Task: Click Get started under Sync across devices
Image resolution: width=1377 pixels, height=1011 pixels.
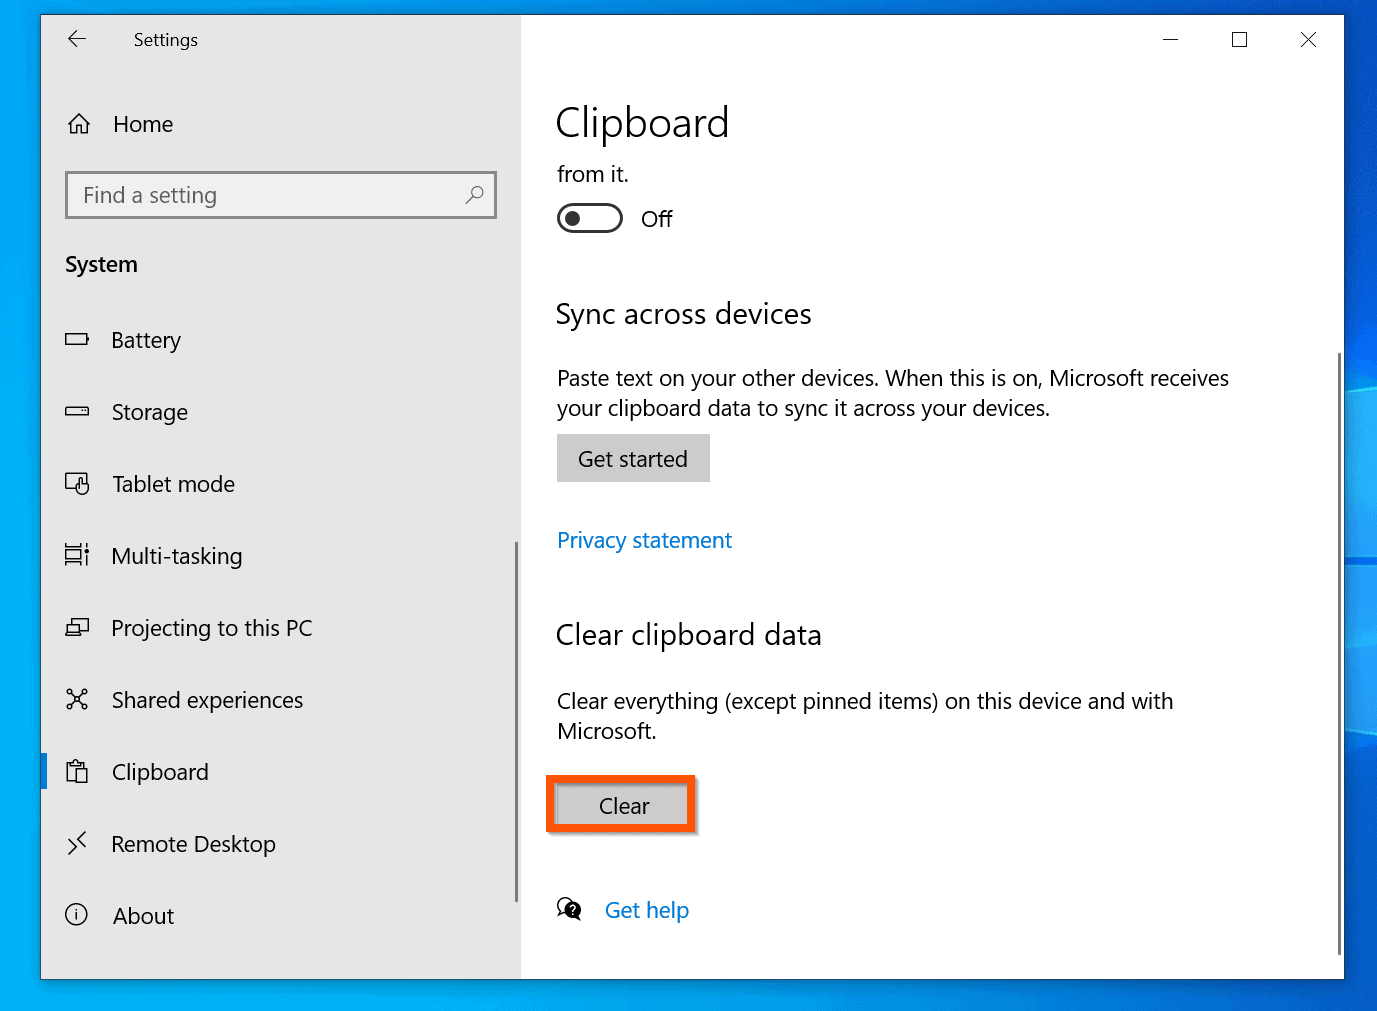Action: tap(632, 458)
